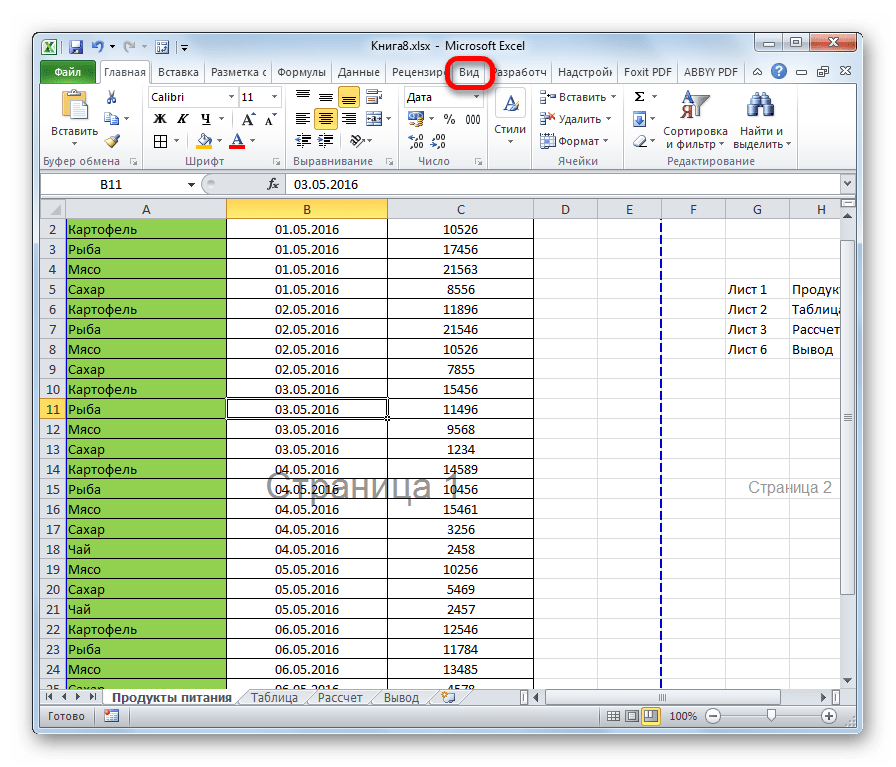Image resolution: width=896 pixels, height=767 pixels.
Task: Toggle bold formatting
Action: 160,119
